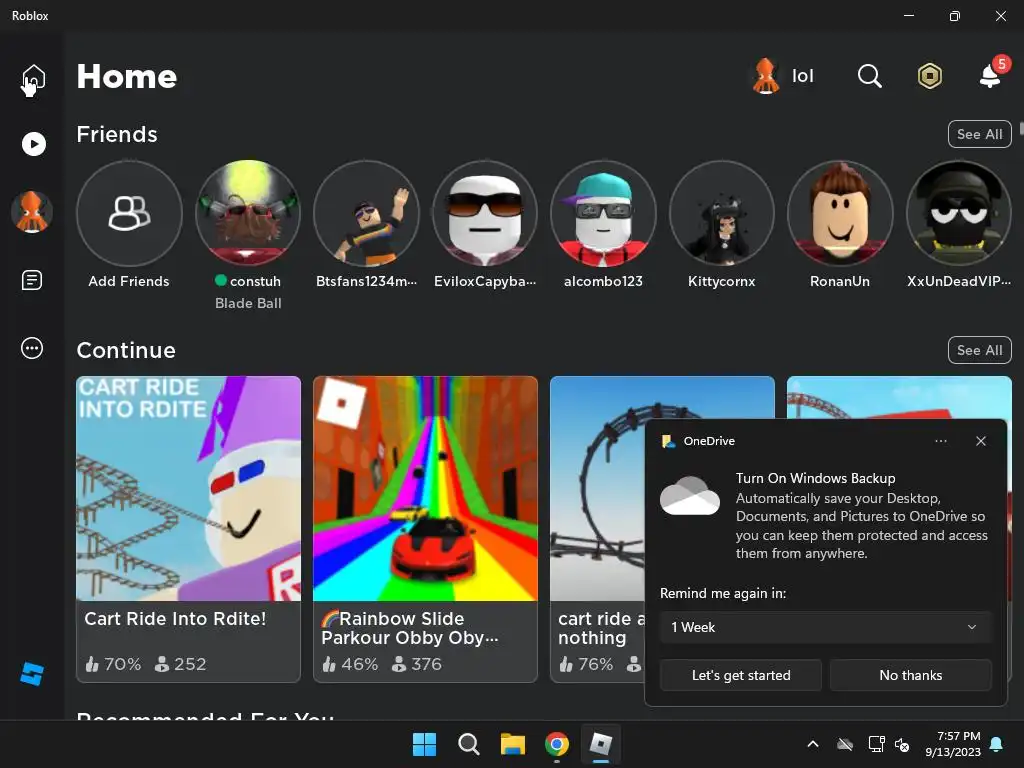Open the Home icon in sidebar
The height and width of the screenshot is (768, 1024).
tap(33, 77)
